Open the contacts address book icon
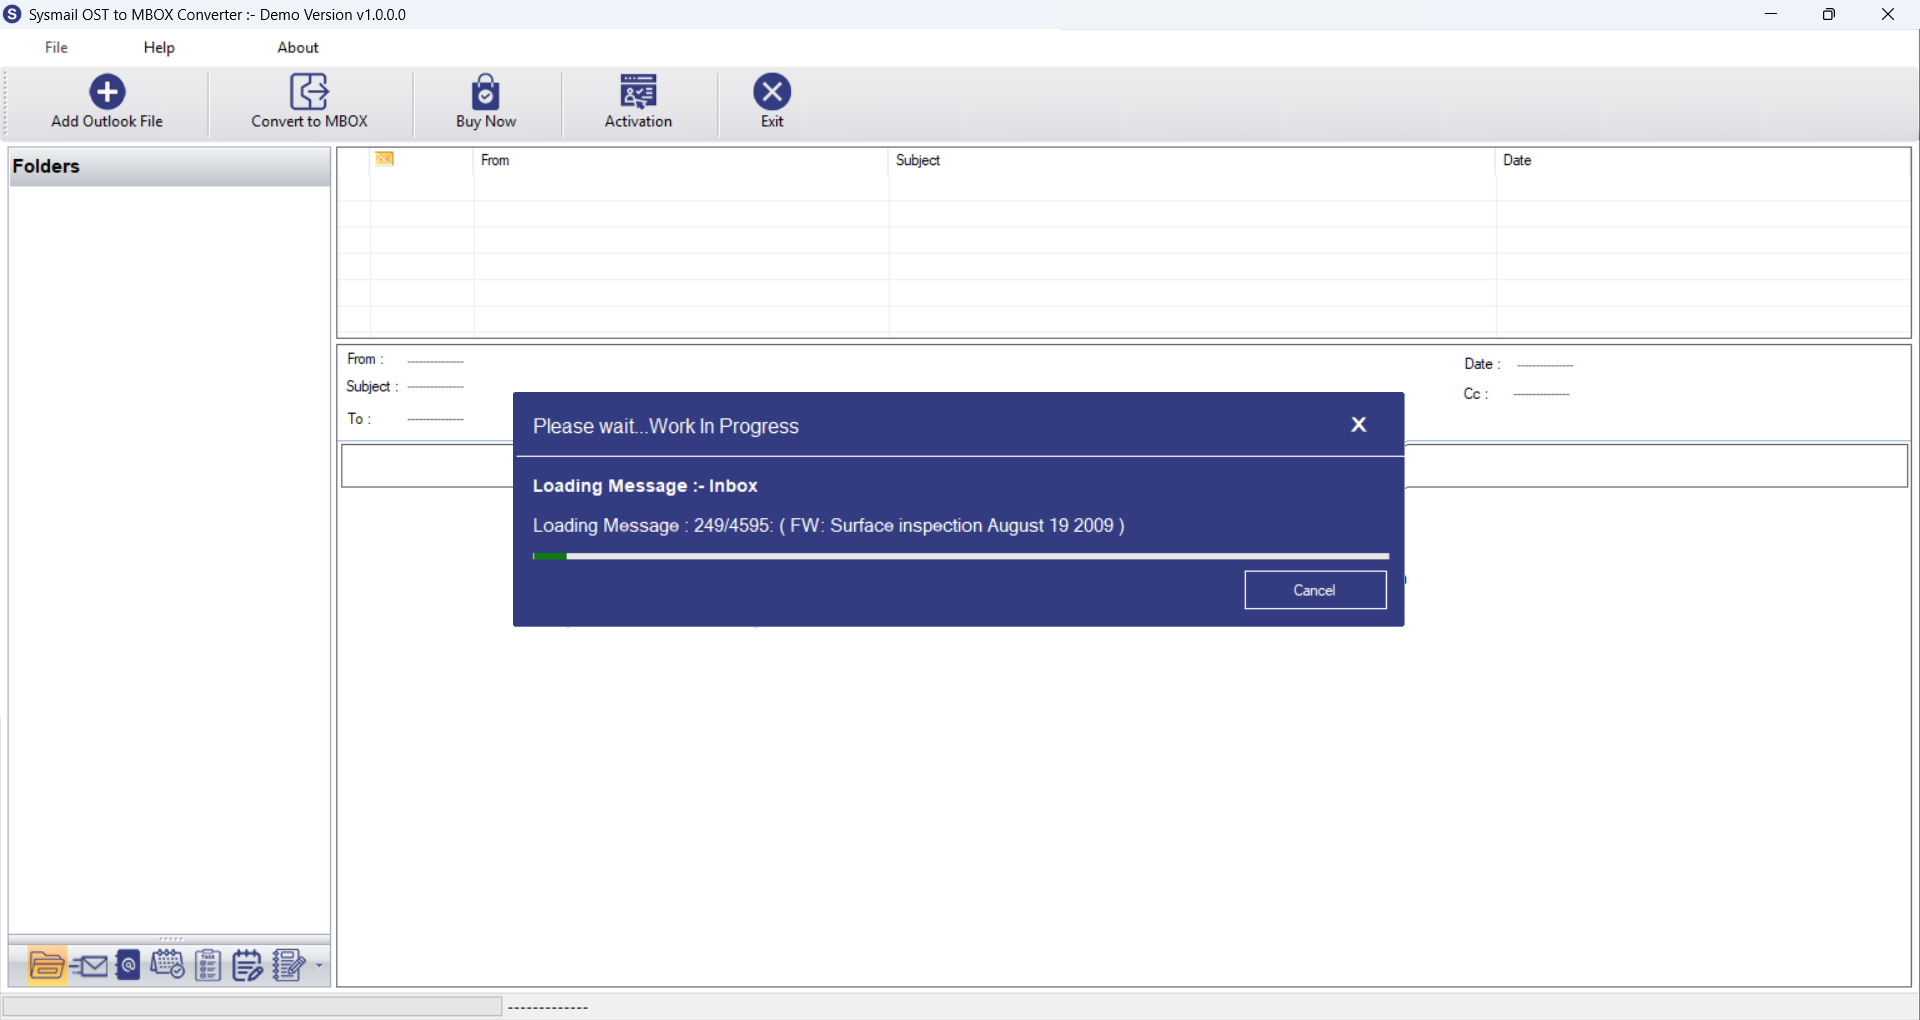 (x=128, y=966)
